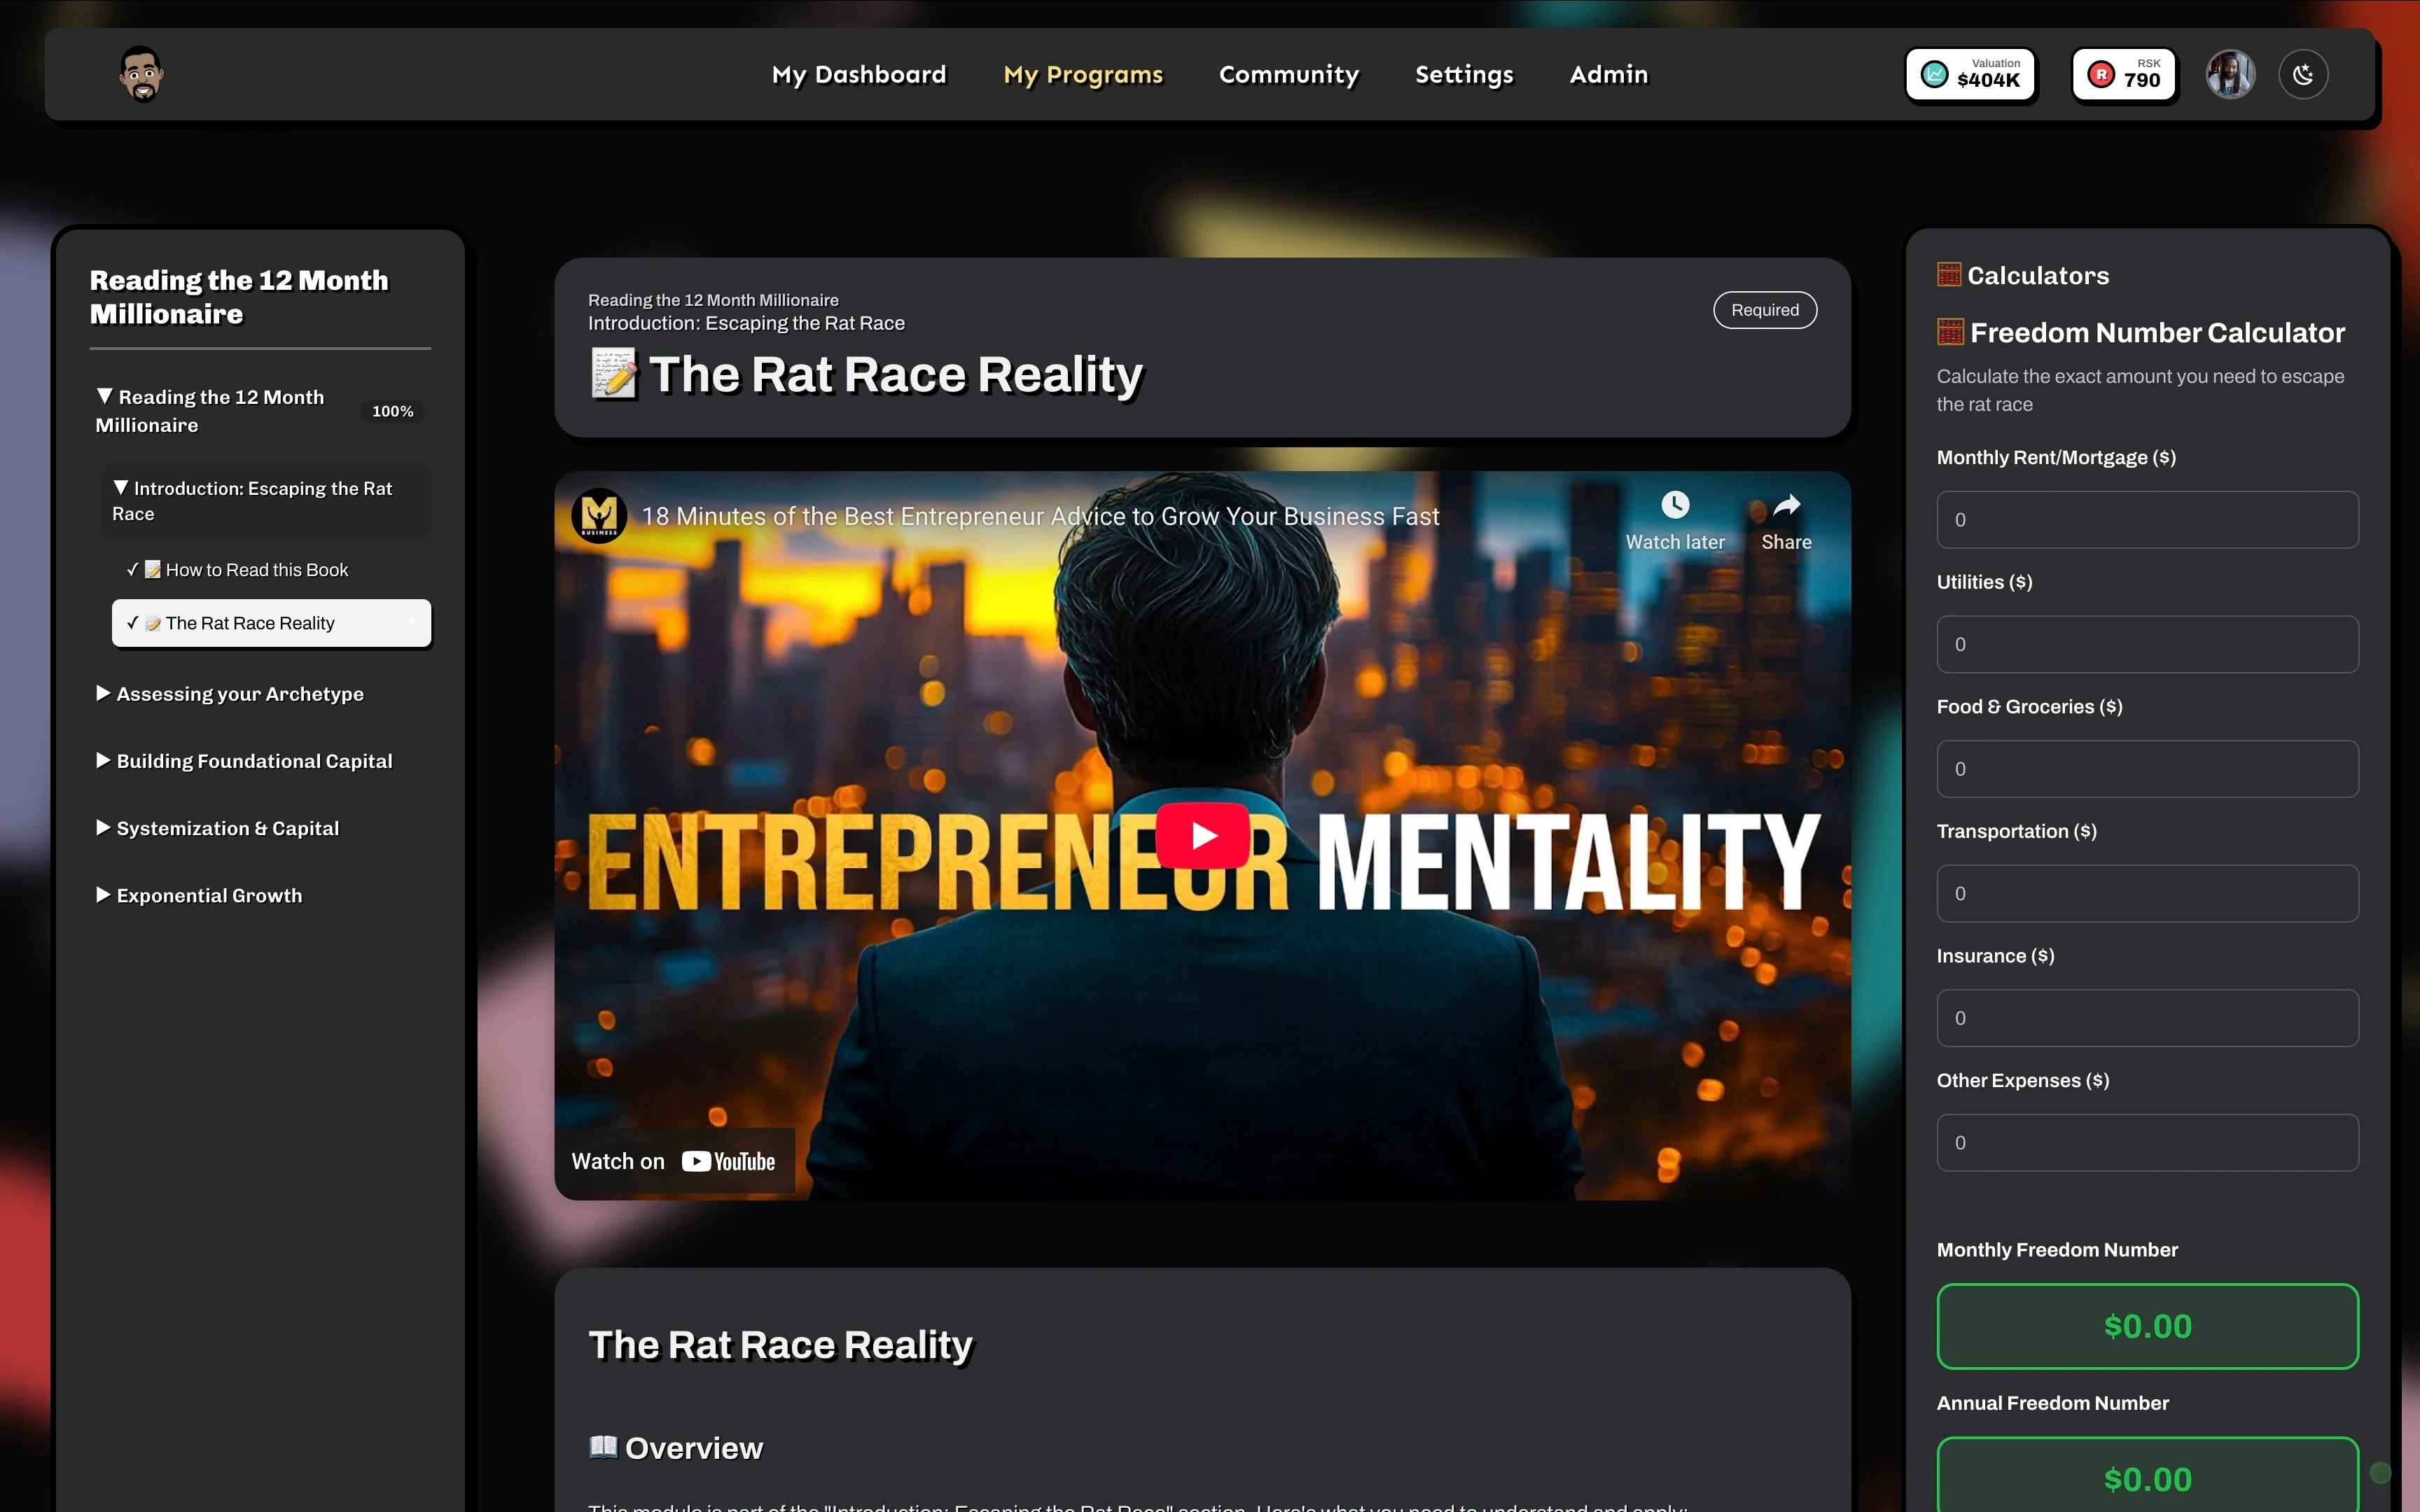The image size is (2420, 1512).
Task: Click the Valuation $404K badge
Action: coord(1970,74)
